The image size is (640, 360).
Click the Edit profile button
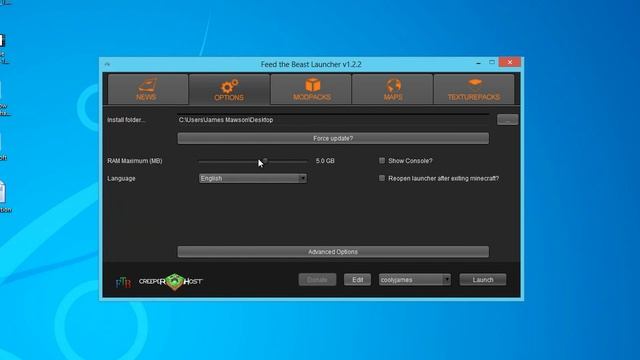[358, 280]
